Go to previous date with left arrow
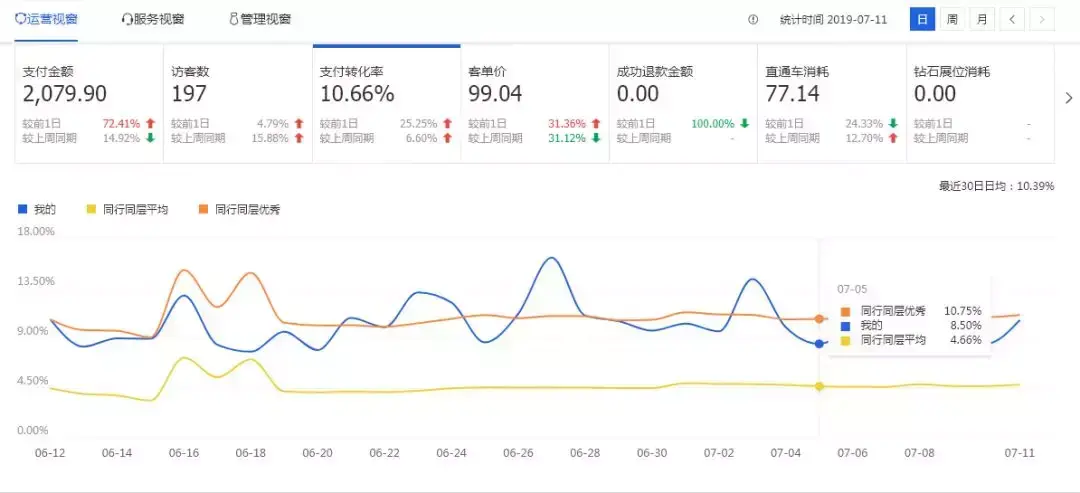Screen dimensions: 1080x493 pos(1013,19)
